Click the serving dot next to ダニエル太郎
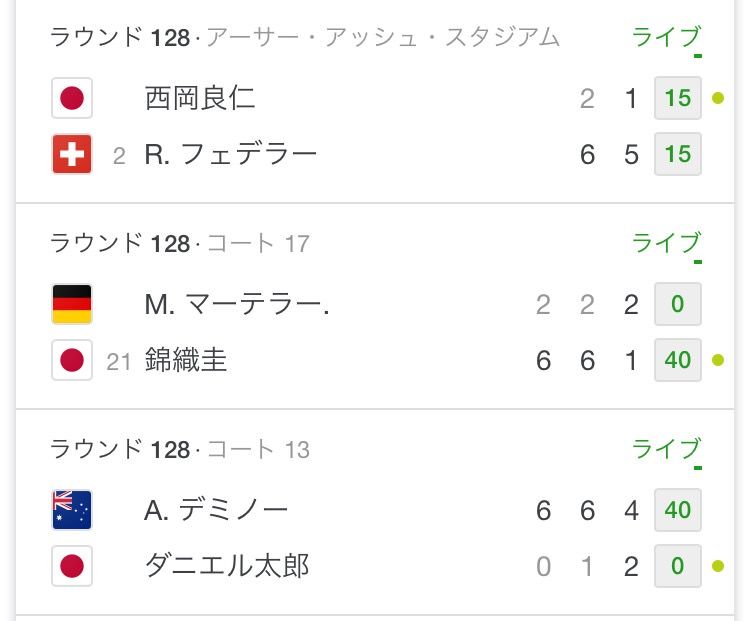750x621 pixels. 718,566
